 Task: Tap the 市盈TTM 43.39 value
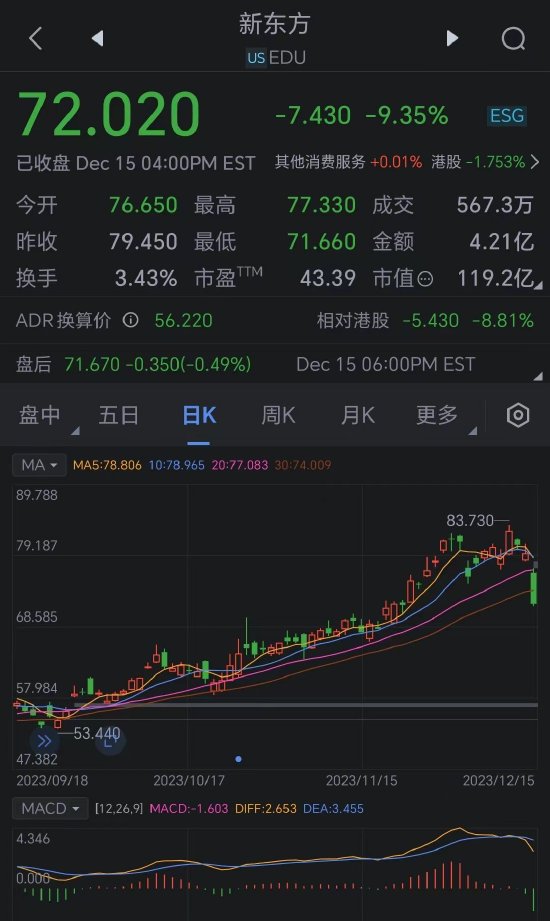[327, 278]
